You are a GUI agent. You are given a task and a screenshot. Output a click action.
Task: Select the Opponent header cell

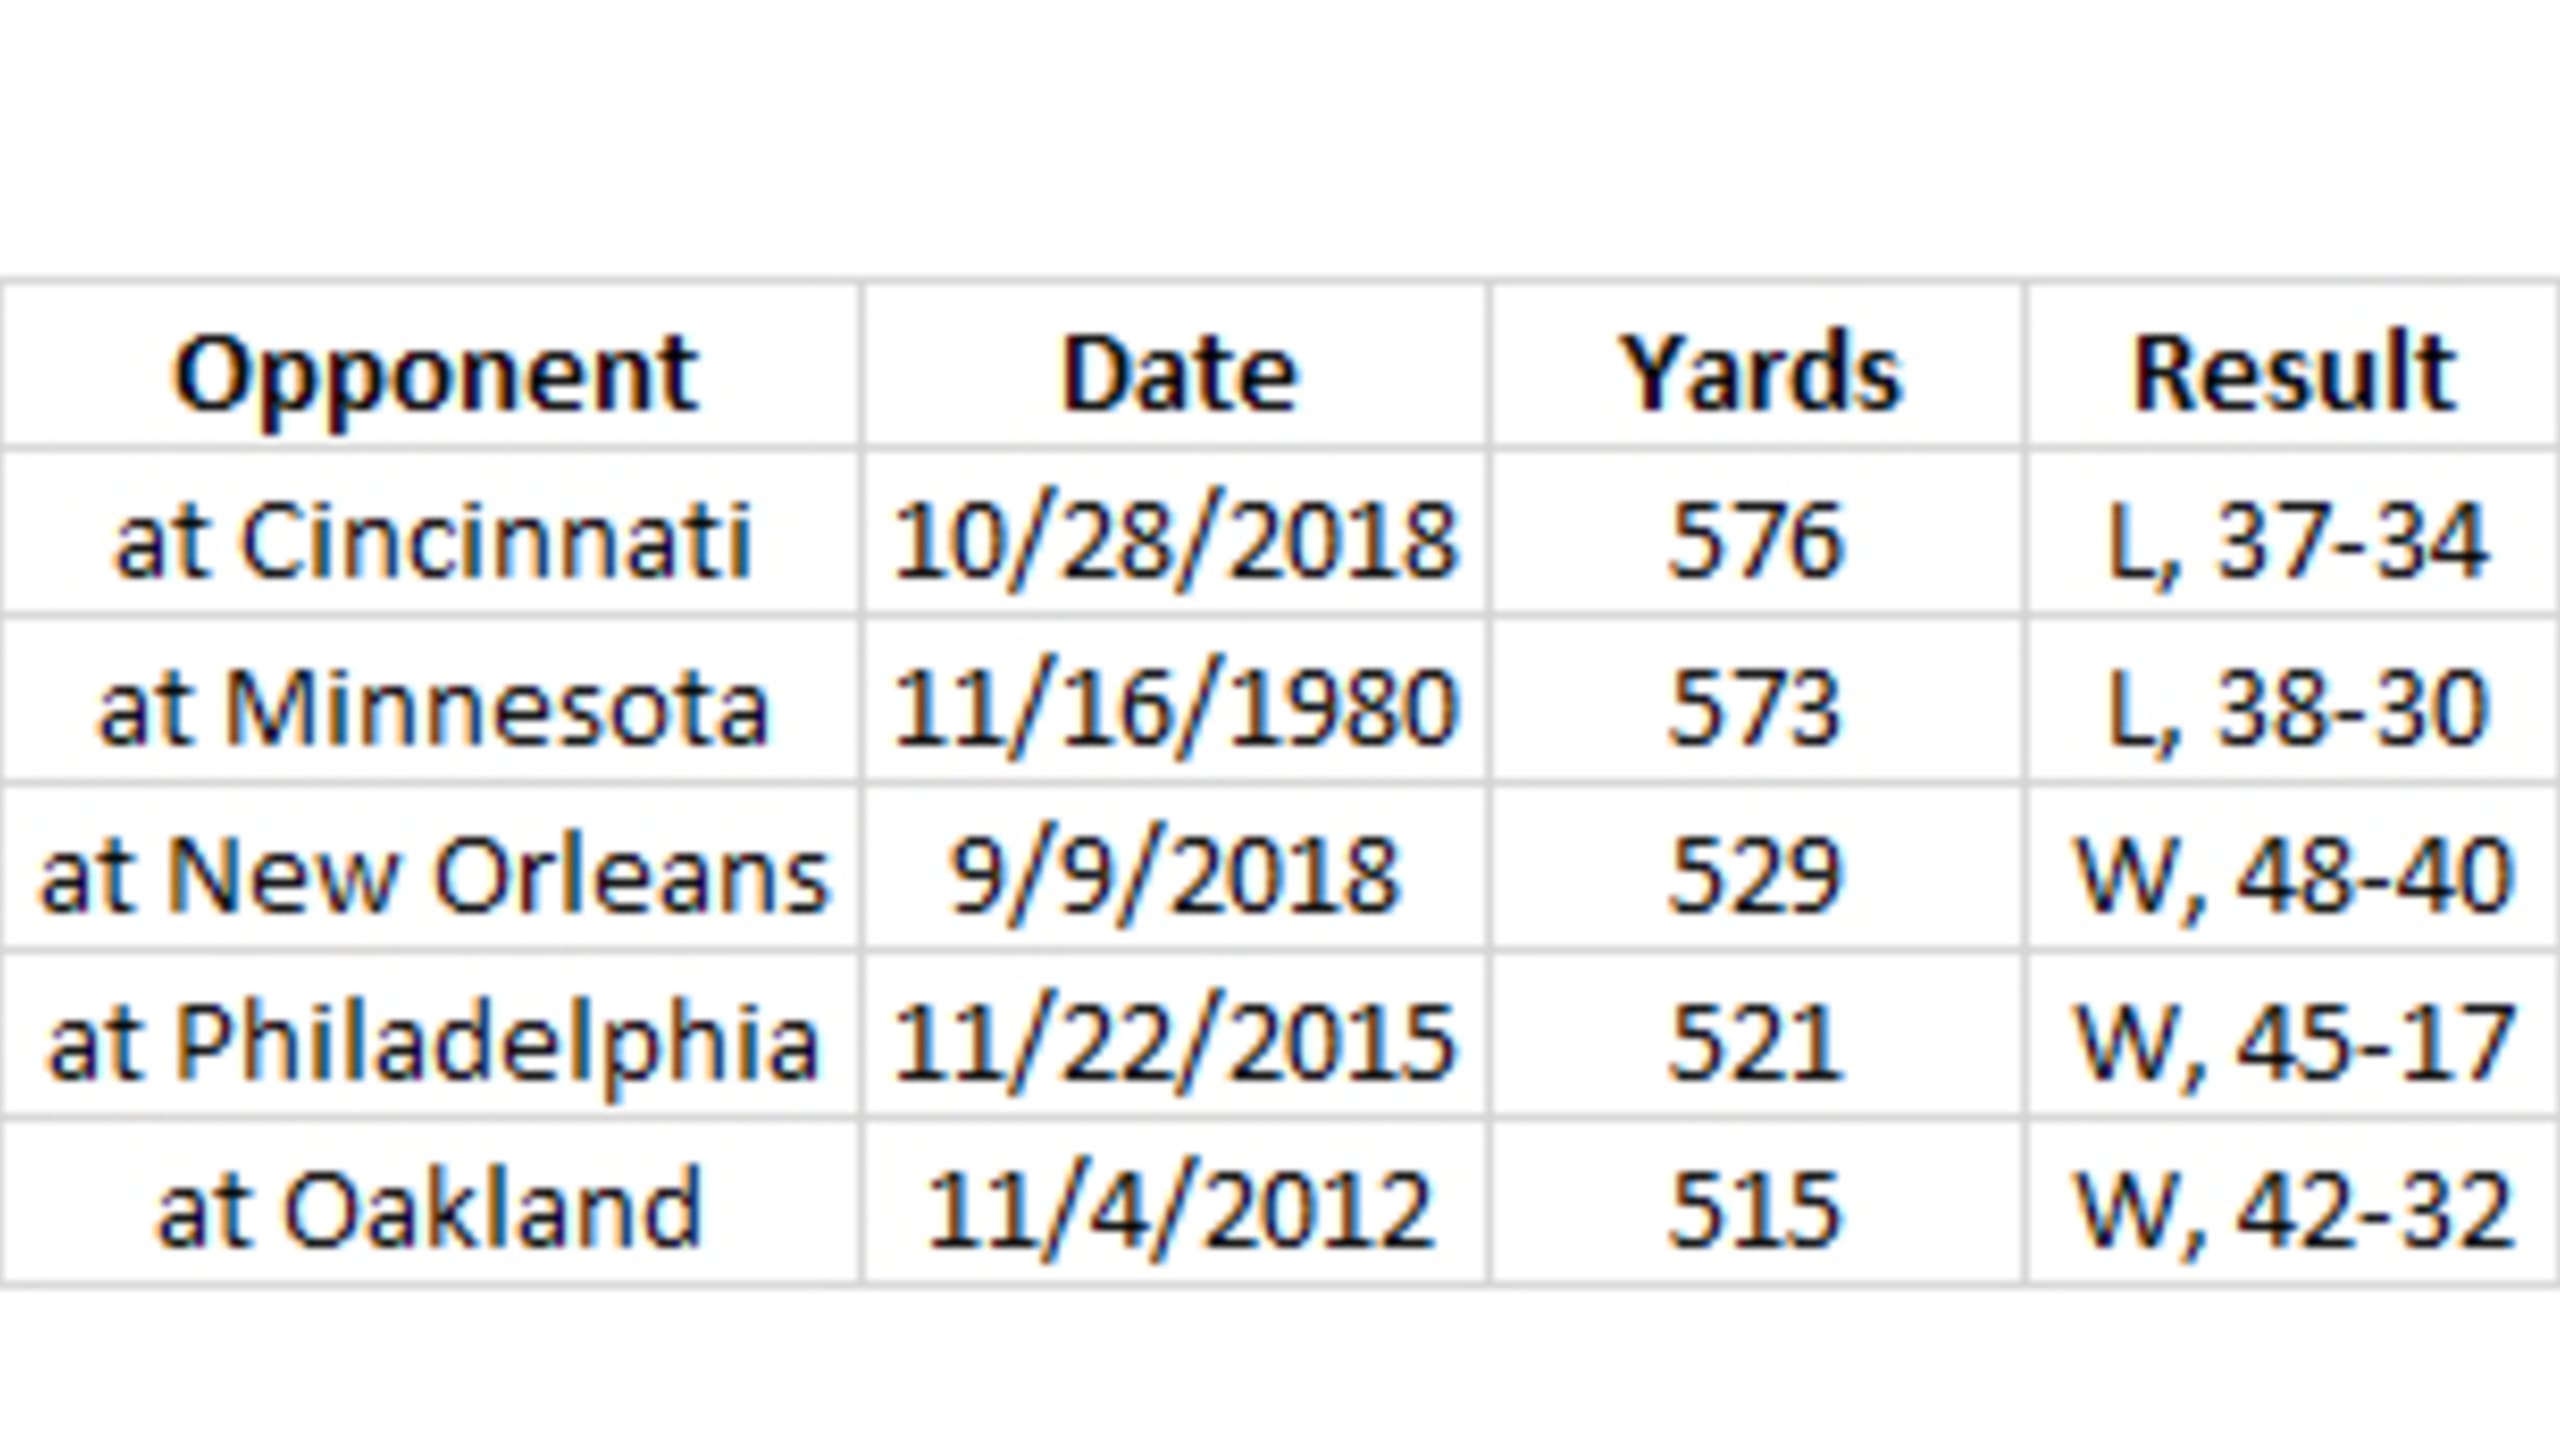pyautogui.click(x=430, y=365)
